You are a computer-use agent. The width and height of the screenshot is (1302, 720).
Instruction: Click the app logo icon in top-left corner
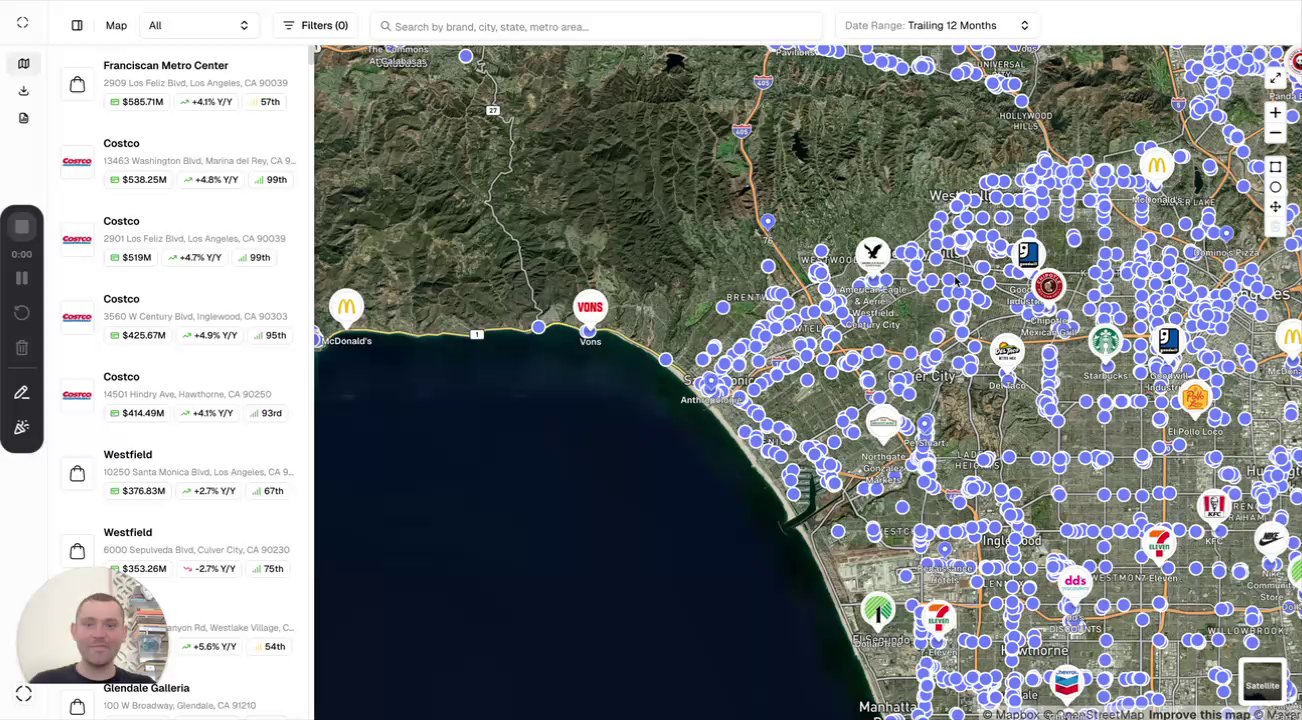22,22
